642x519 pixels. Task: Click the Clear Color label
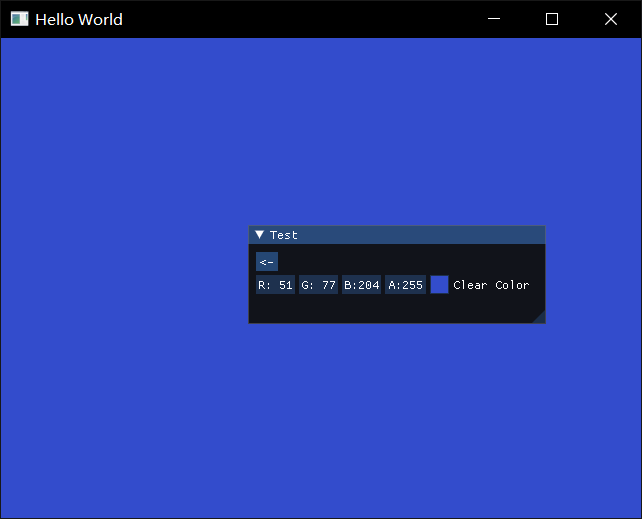coord(491,285)
